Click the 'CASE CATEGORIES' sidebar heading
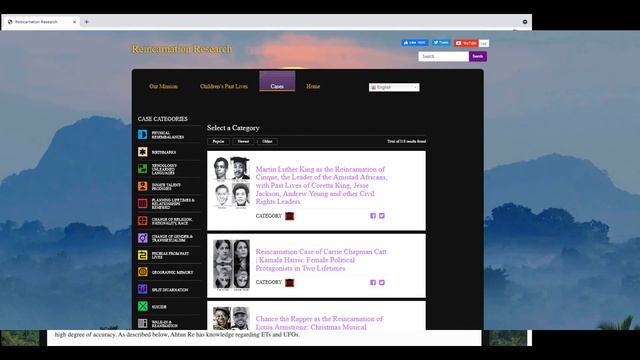Screen dimensions: 640x360 tap(162, 119)
